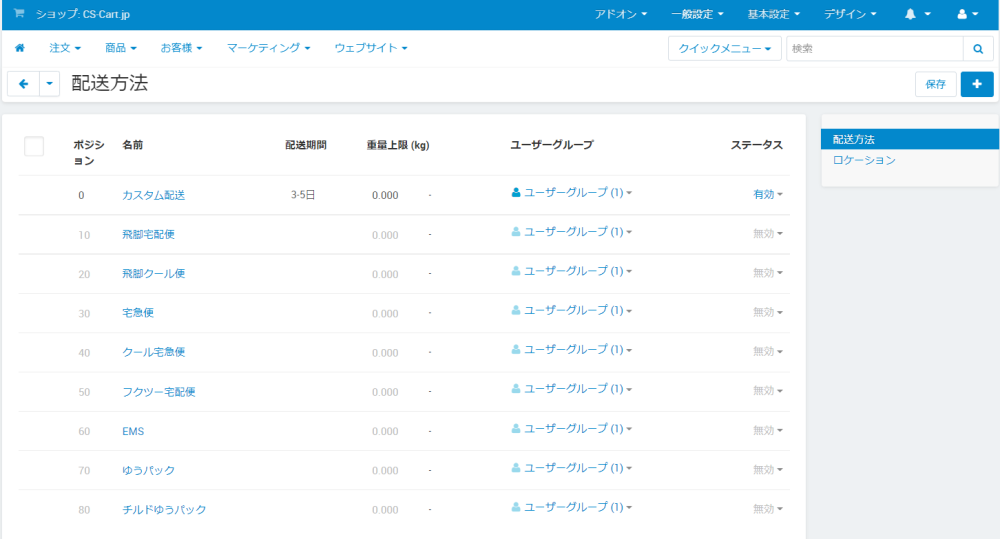1000x539 pixels.
Task: Open the notifications bell menu
Action: [917, 14]
